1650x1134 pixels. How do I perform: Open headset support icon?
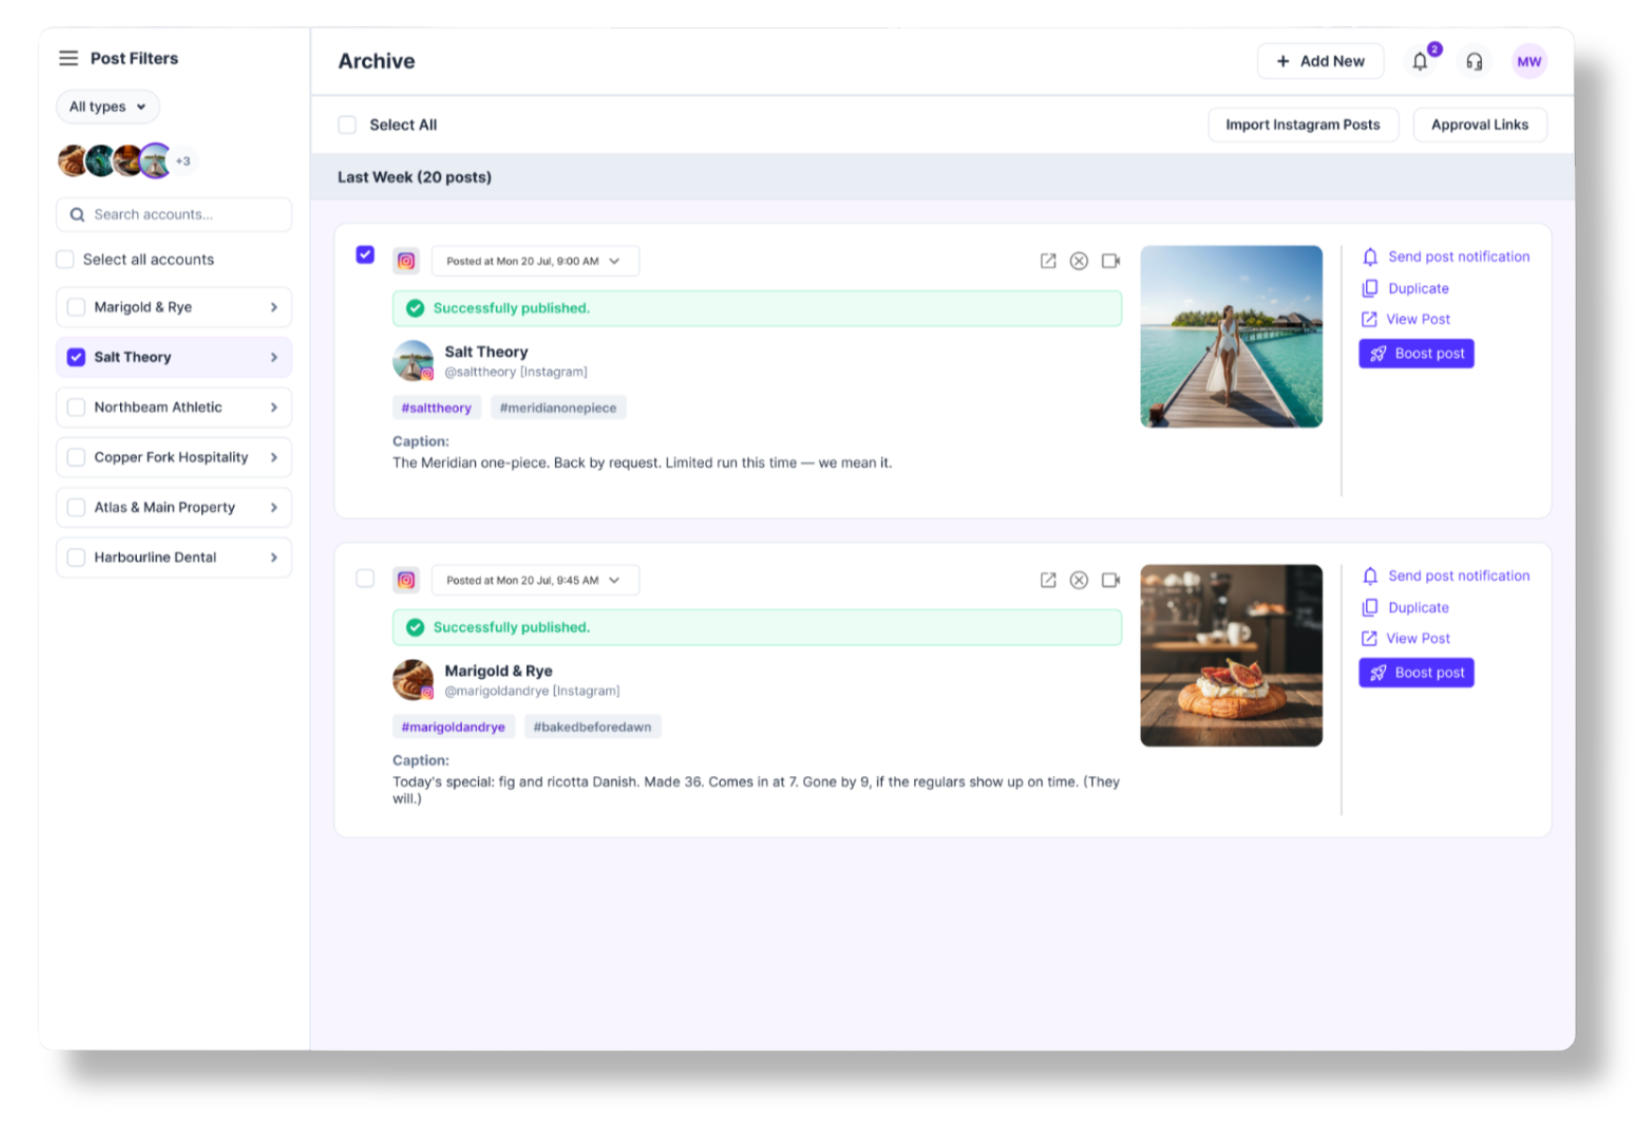point(1474,62)
